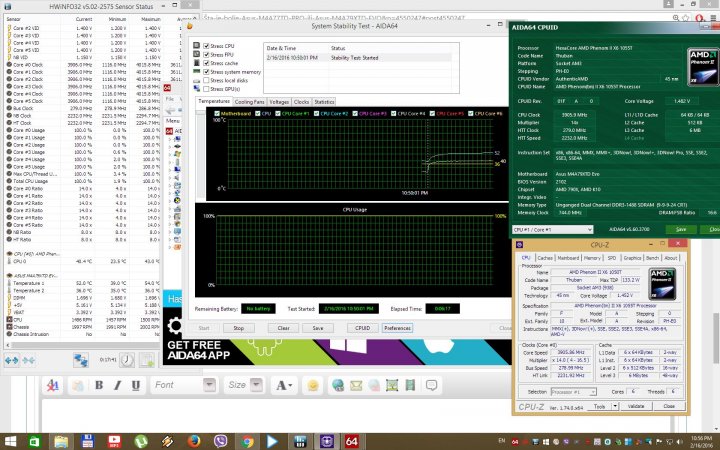The width and height of the screenshot is (720, 450).
Task: Open Viber from the taskbar
Action: (x=221, y=442)
